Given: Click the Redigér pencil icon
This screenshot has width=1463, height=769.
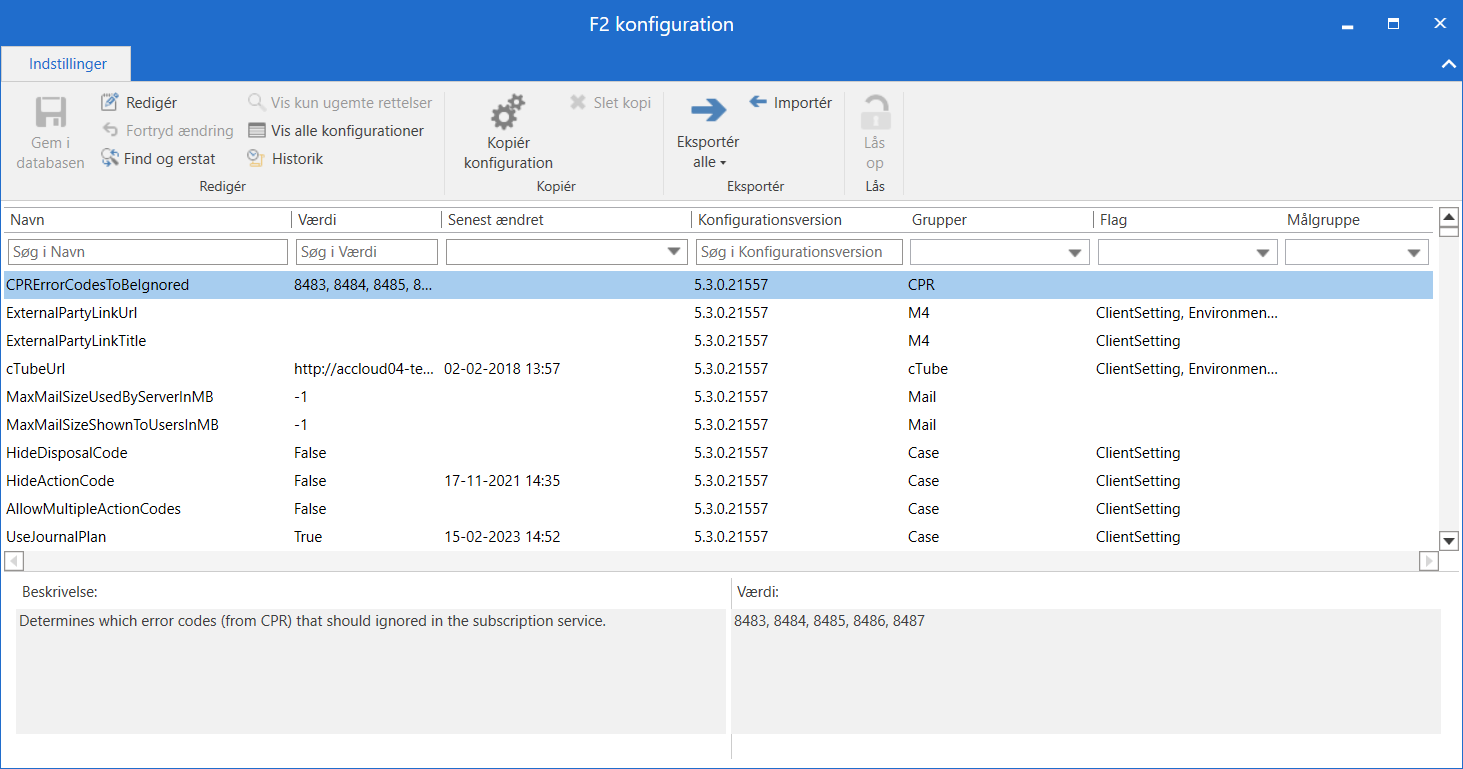Looking at the screenshot, I should (110, 102).
